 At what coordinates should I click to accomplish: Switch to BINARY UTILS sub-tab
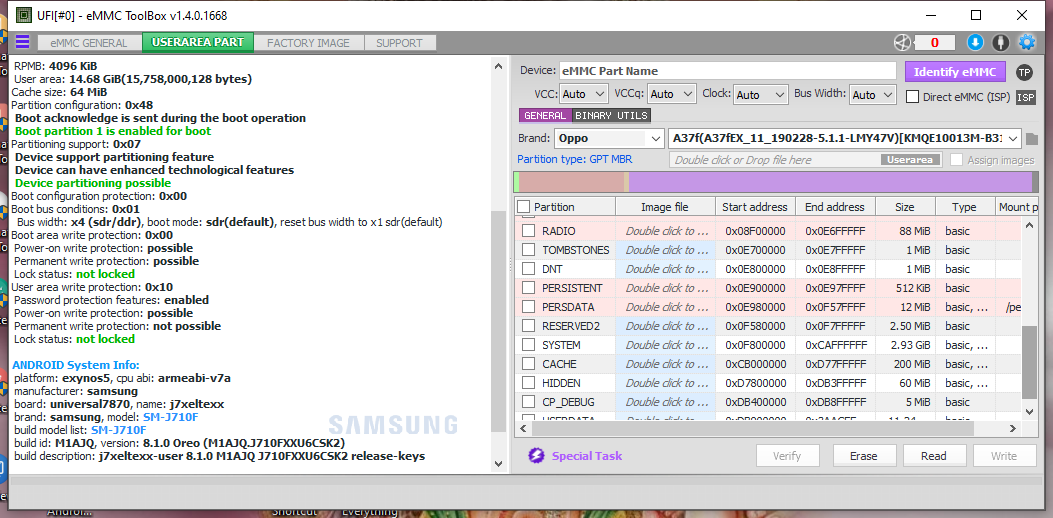(612, 116)
